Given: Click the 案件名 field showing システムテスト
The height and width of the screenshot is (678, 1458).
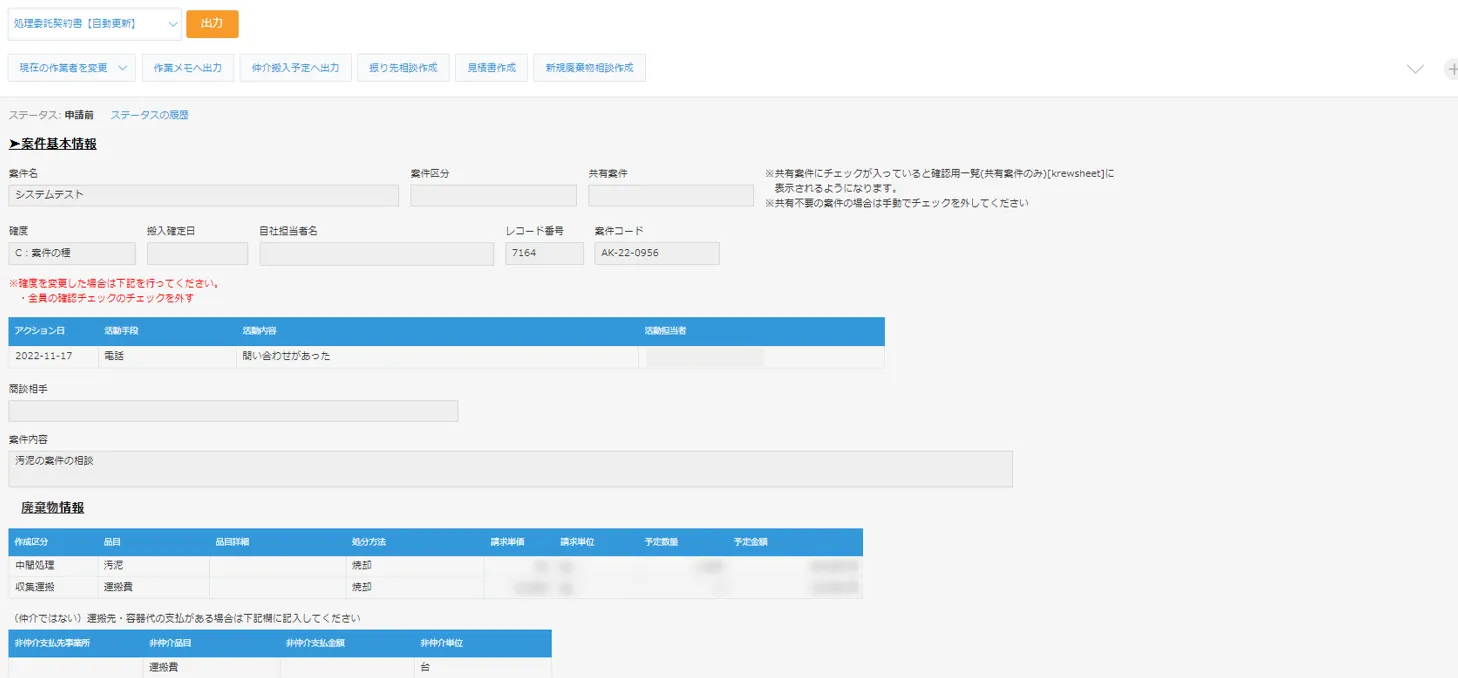Looking at the screenshot, I should point(204,195).
